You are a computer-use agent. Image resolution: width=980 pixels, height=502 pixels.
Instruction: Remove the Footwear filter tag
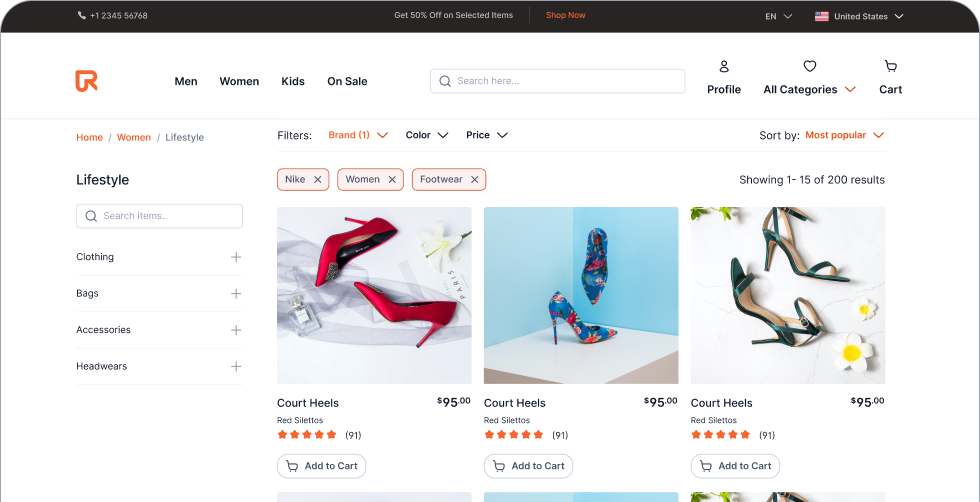point(475,180)
